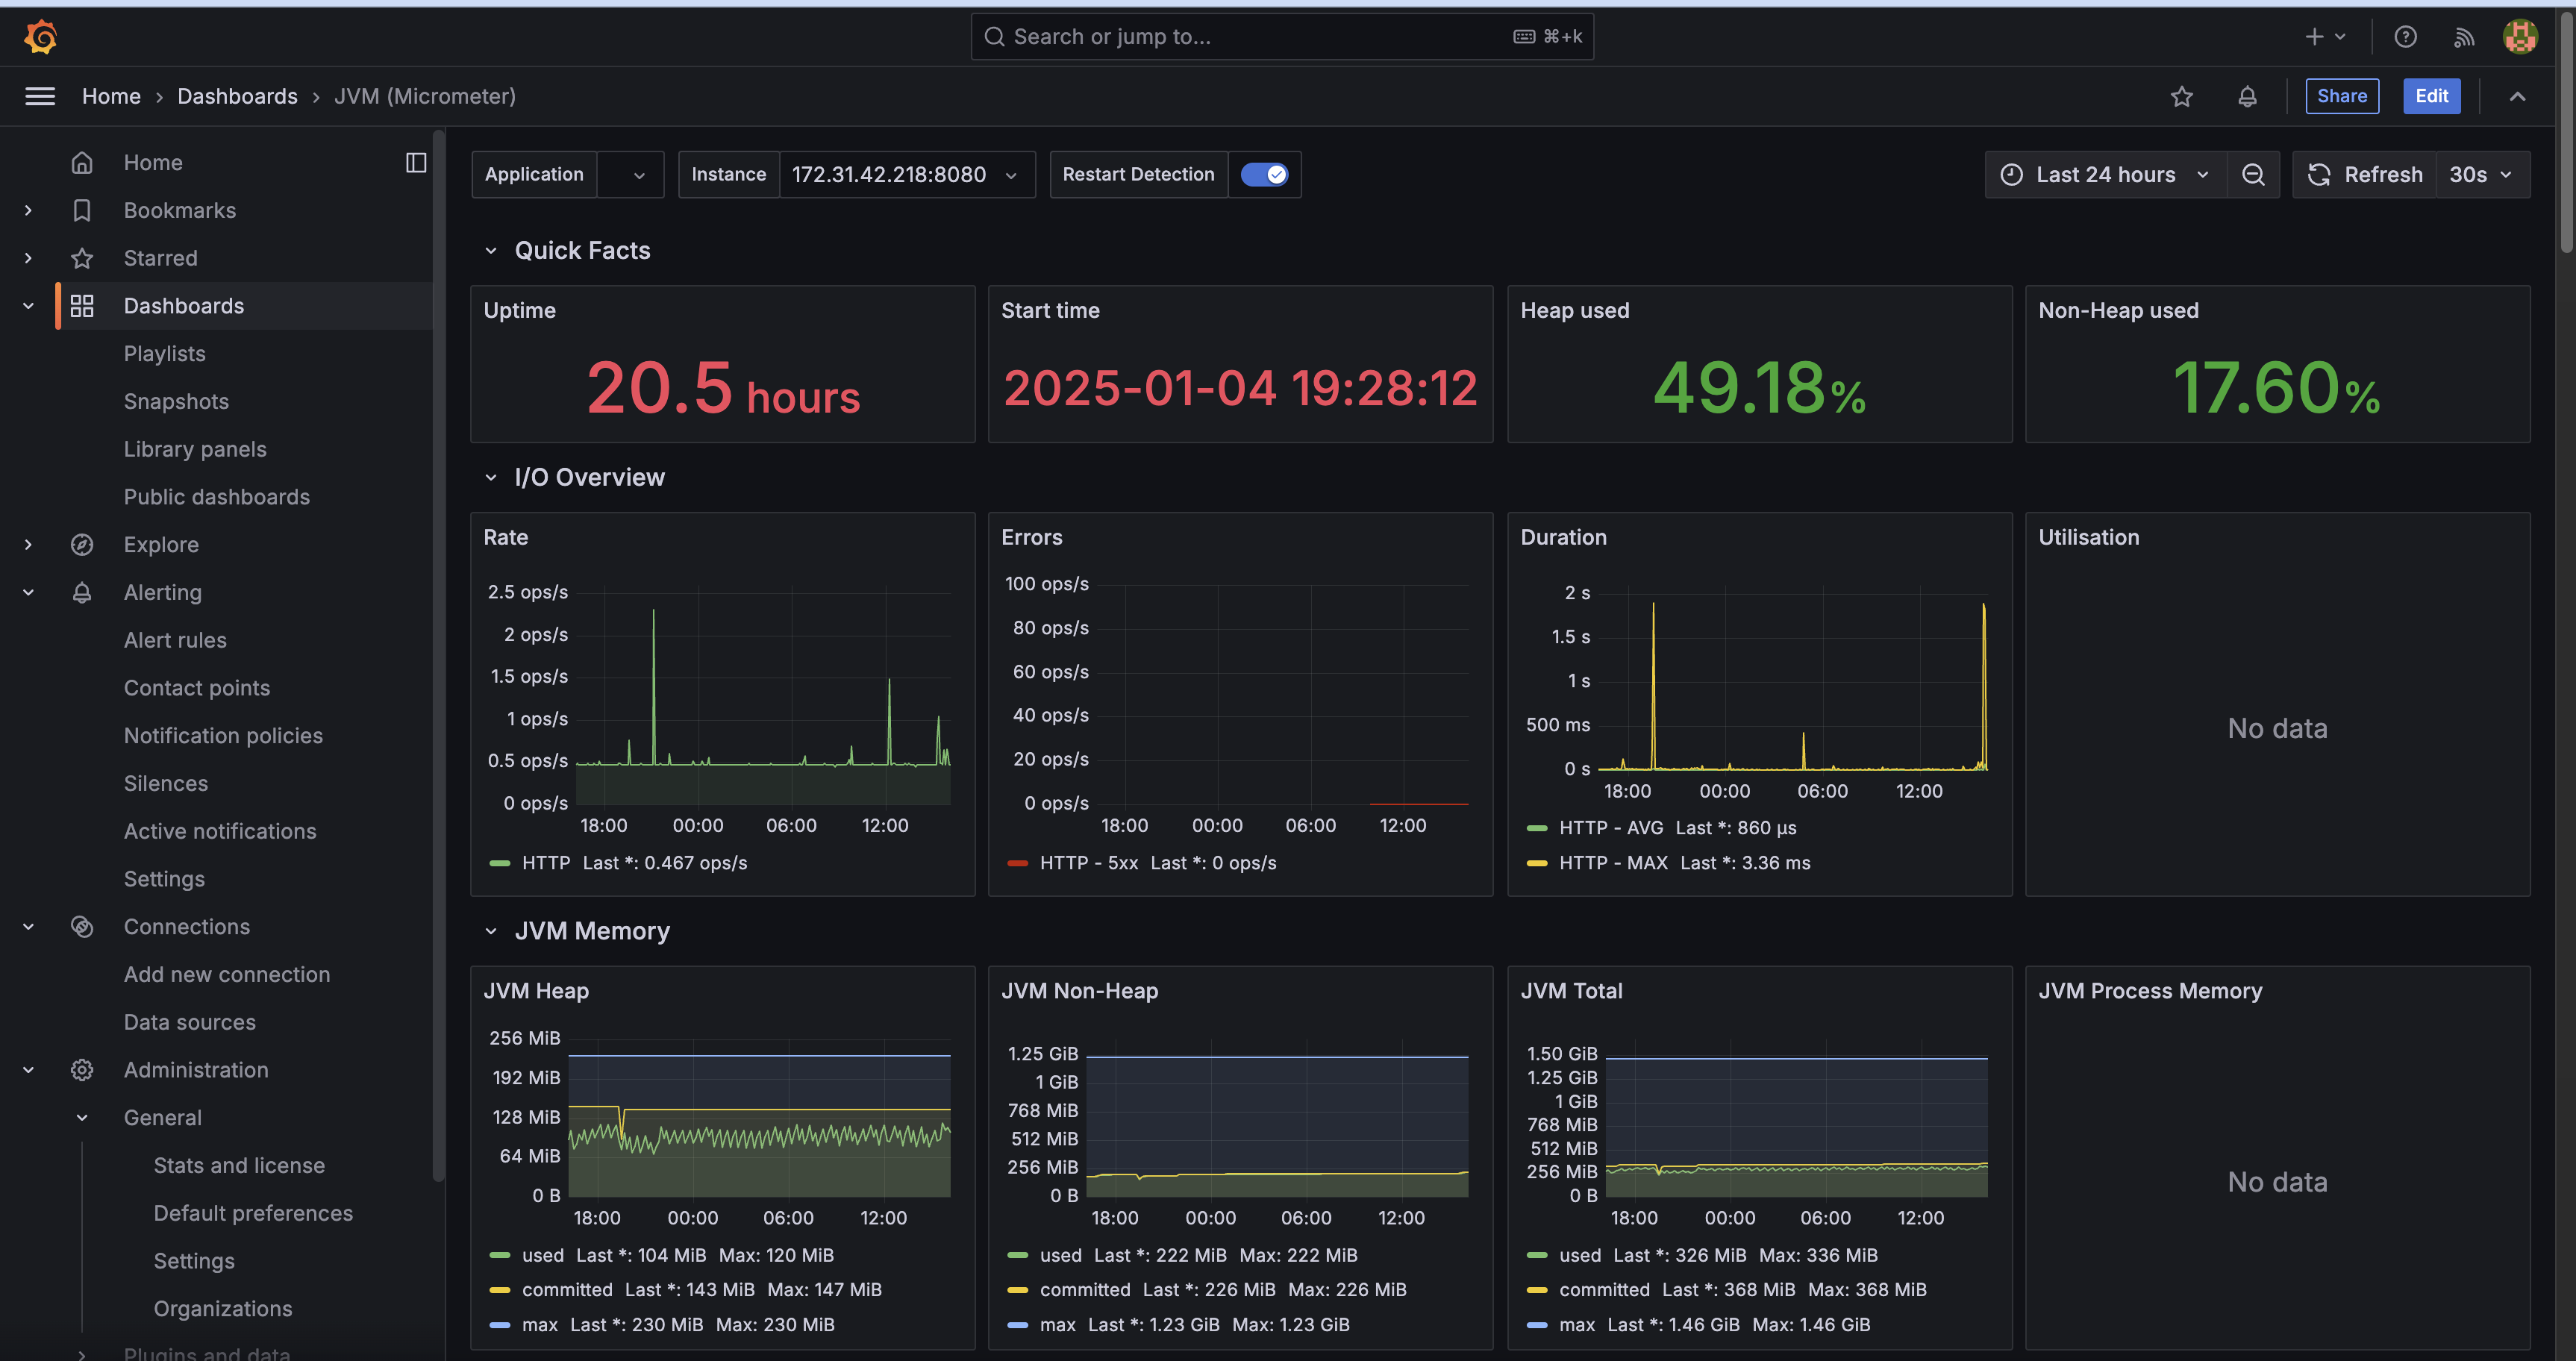The width and height of the screenshot is (2576, 1361).
Task: Open the Last 24 hours time picker
Action: [2105, 174]
